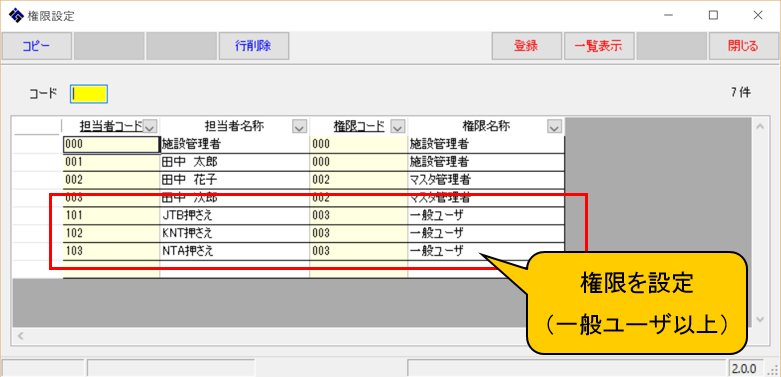
Task: Focus the yellow コード input field
Action: [x=89, y=93]
